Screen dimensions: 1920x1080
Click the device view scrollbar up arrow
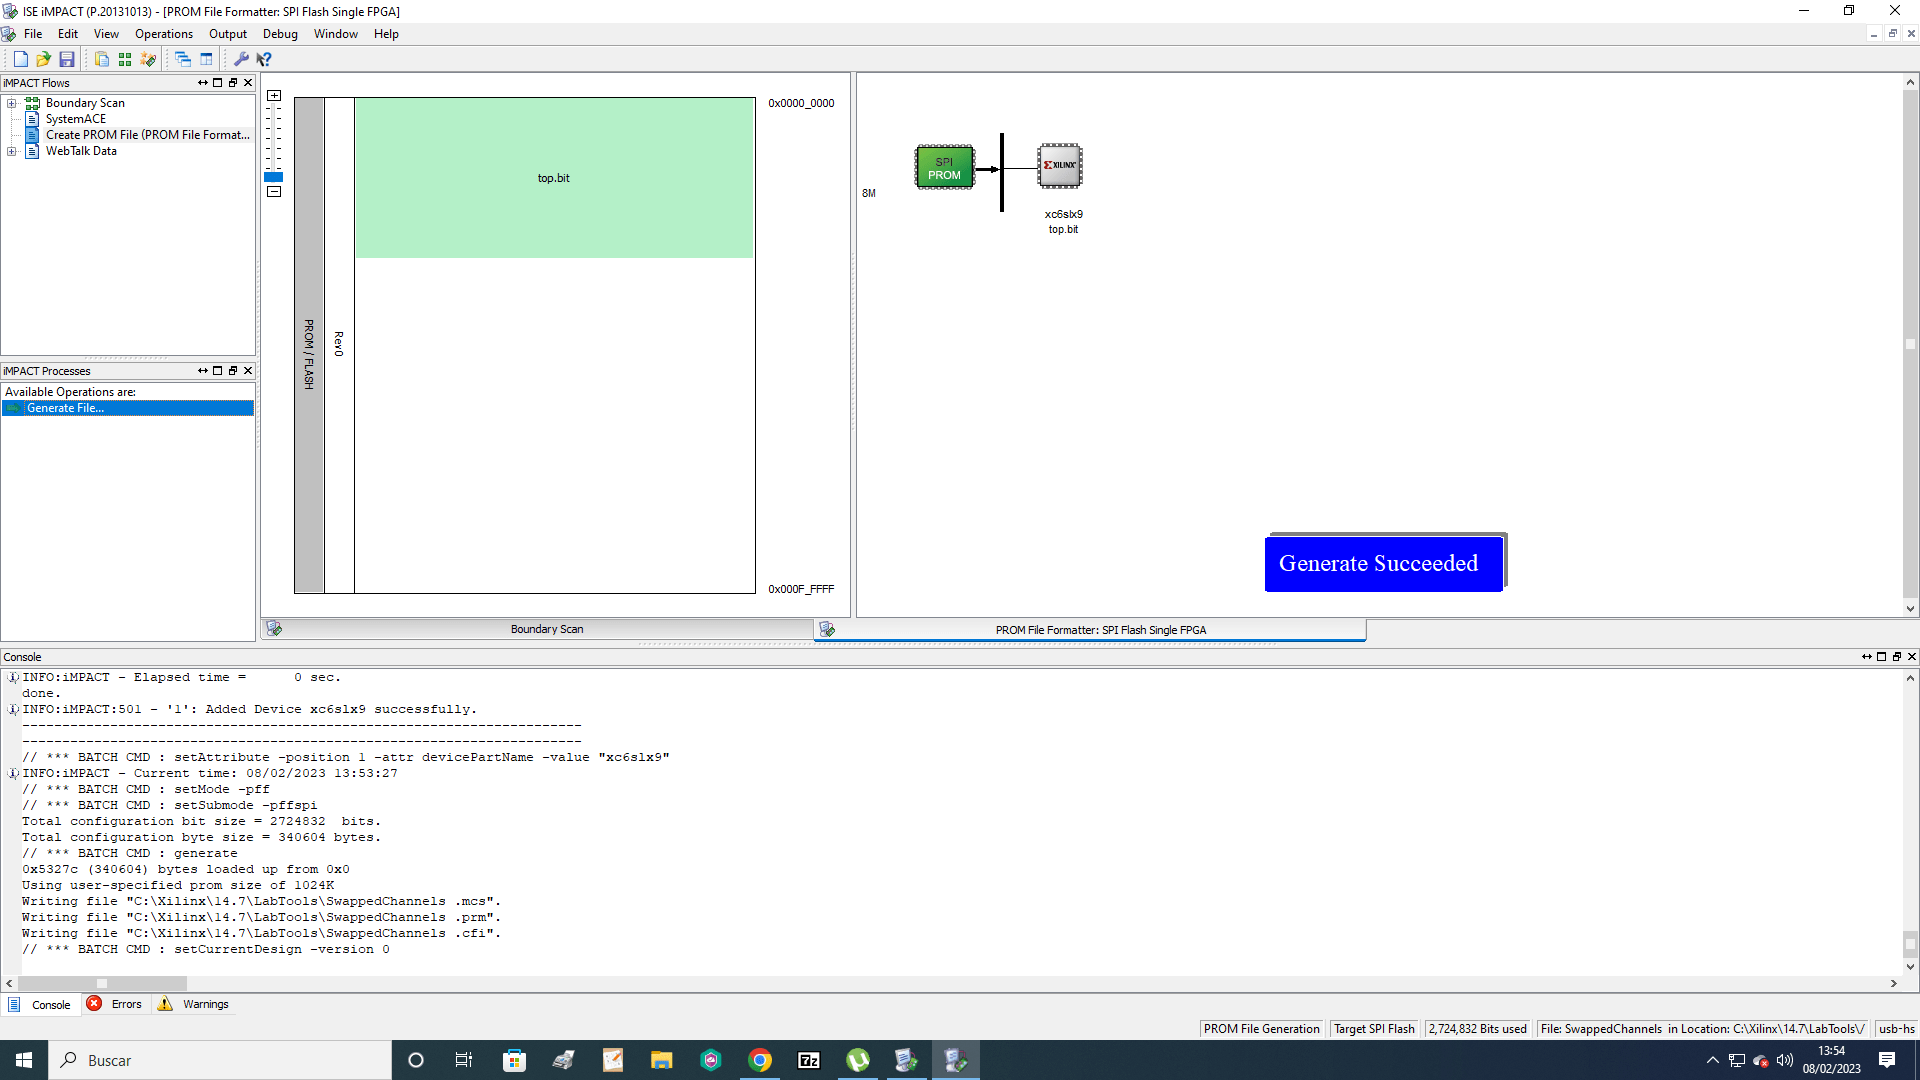tap(1910, 83)
